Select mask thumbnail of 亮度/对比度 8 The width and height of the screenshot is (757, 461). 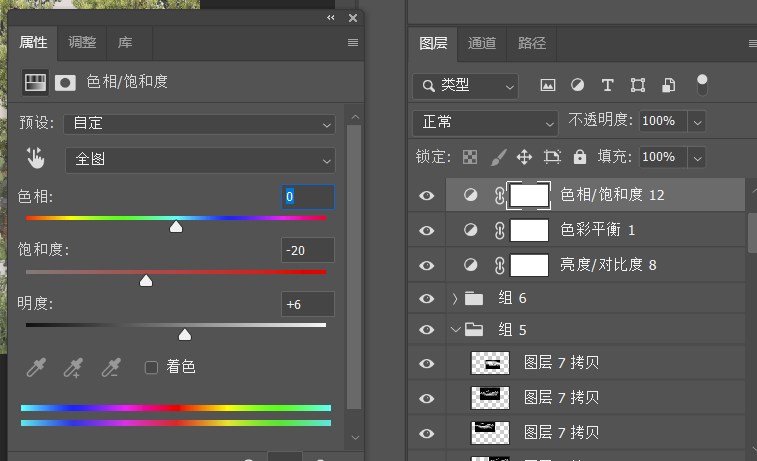click(x=529, y=265)
